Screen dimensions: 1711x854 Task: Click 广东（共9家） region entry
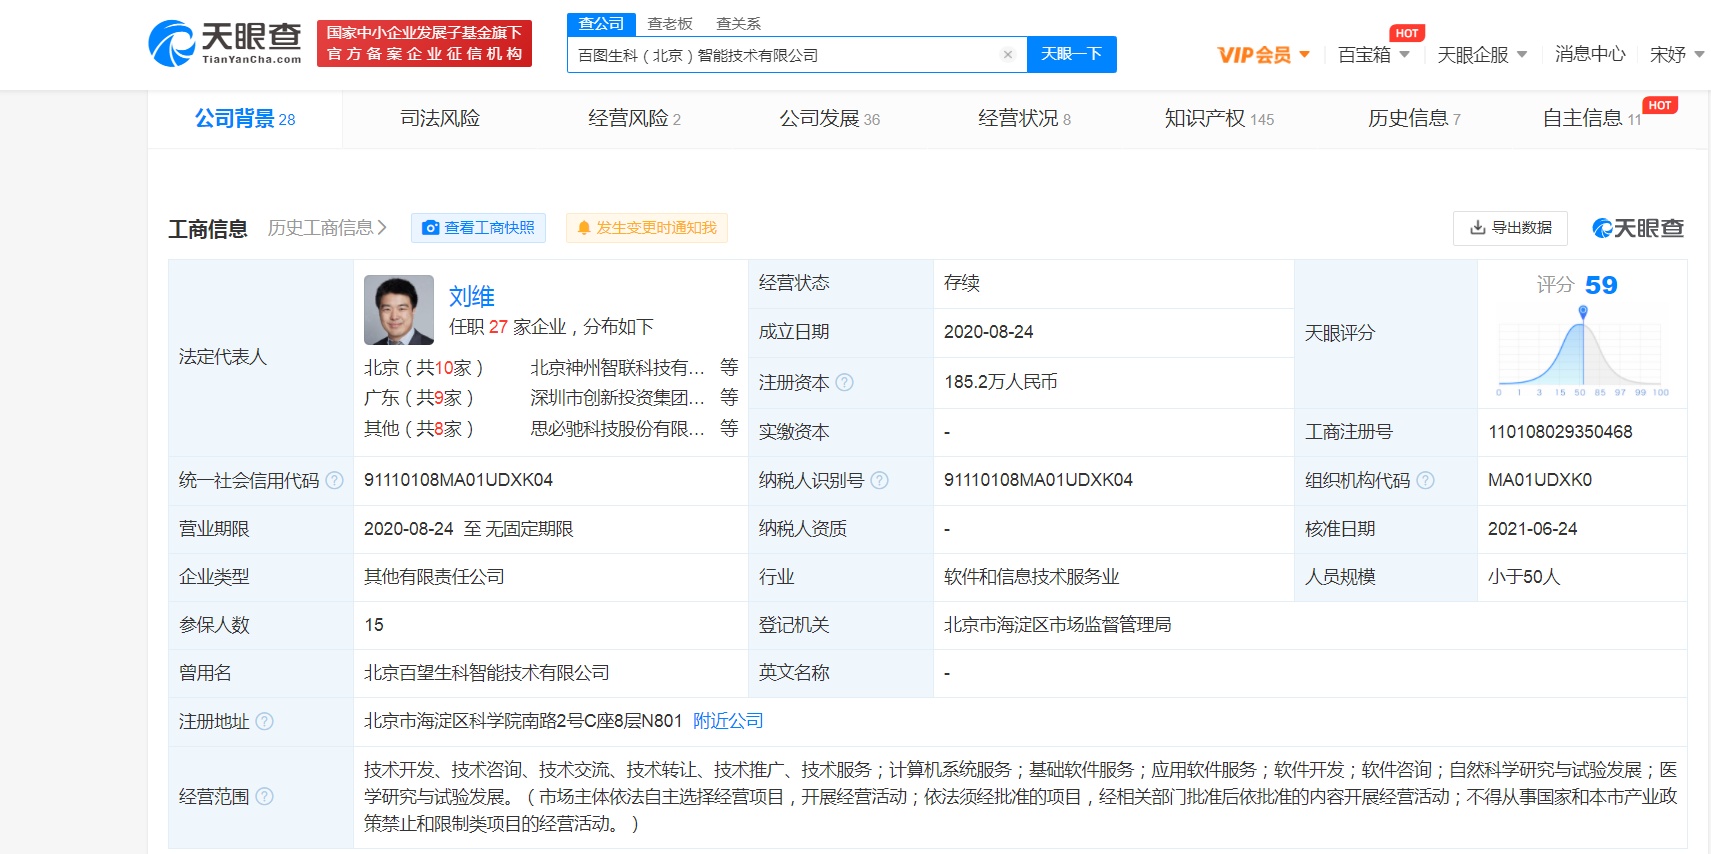tap(419, 398)
